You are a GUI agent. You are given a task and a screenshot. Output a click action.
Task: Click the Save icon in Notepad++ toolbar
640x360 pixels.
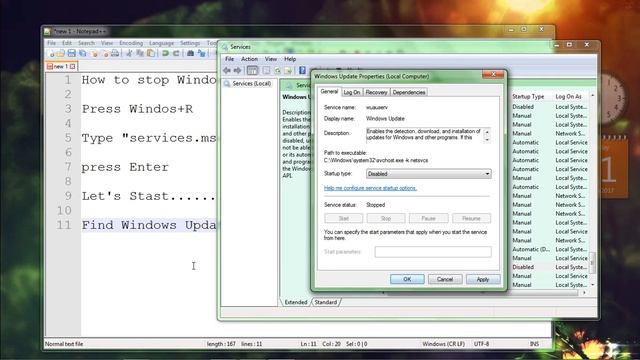click(x=71, y=53)
